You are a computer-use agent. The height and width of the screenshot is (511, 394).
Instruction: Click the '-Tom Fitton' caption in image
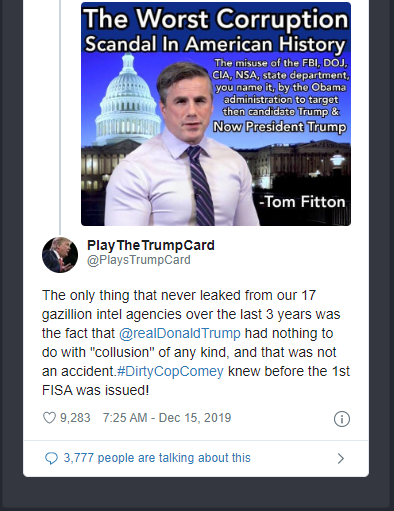302,202
